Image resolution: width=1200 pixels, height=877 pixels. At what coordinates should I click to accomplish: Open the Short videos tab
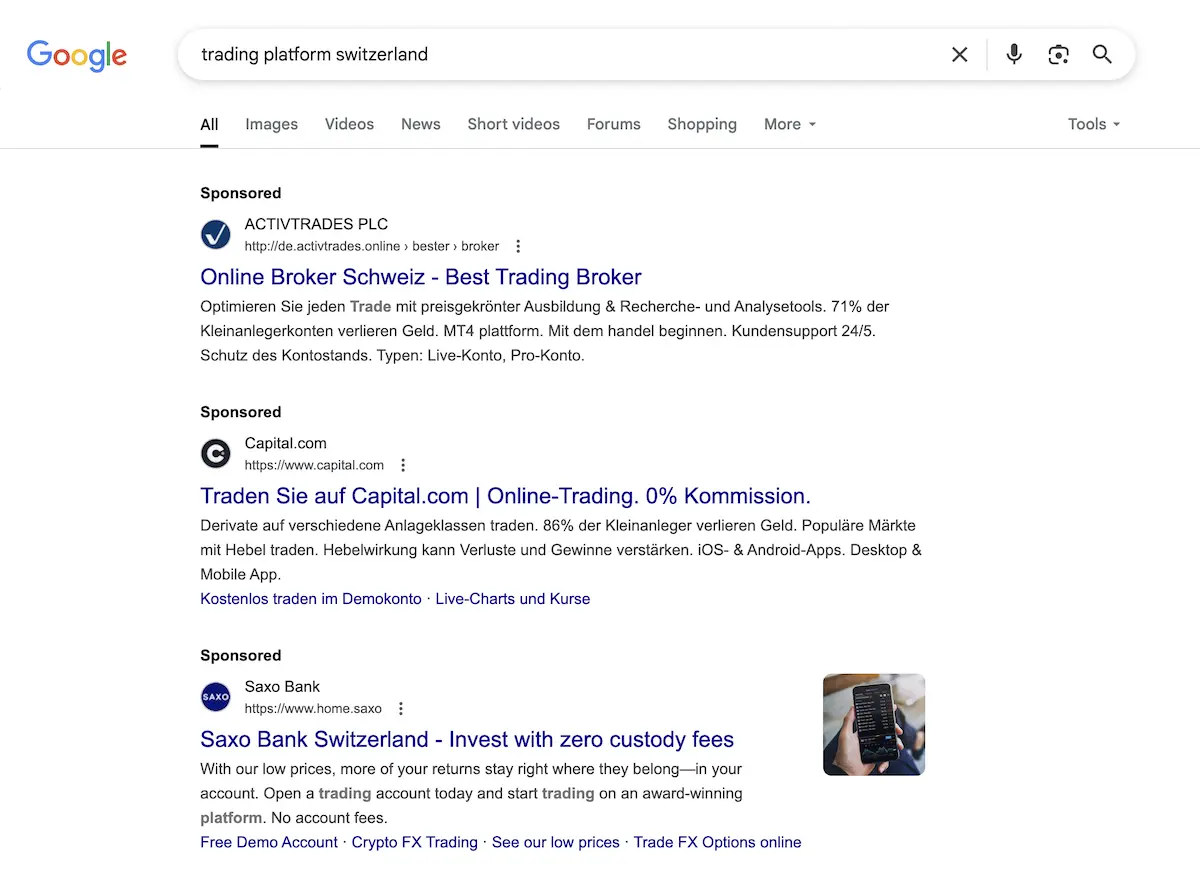pos(514,124)
